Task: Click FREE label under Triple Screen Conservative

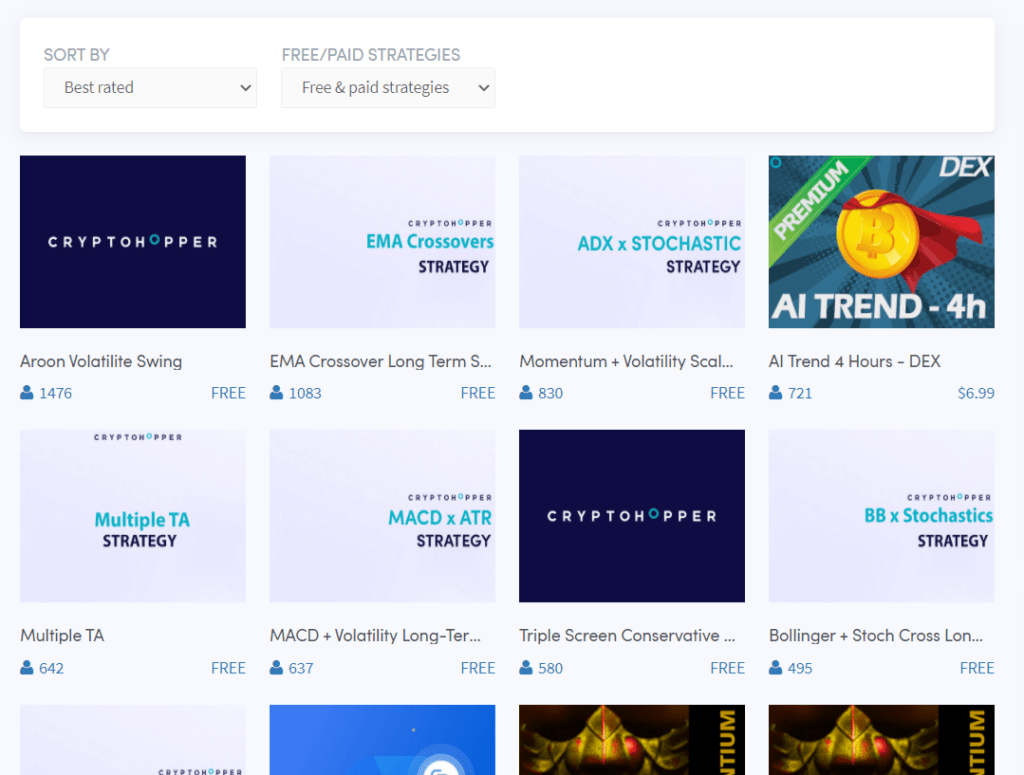Action: [x=727, y=668]
